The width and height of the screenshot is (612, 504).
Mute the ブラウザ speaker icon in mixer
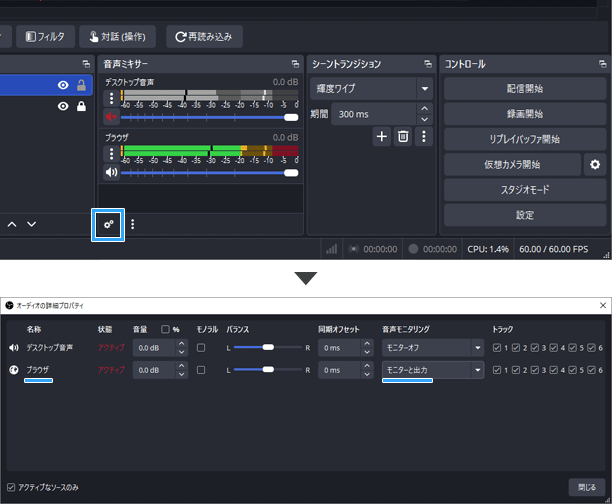coord(111,172)
